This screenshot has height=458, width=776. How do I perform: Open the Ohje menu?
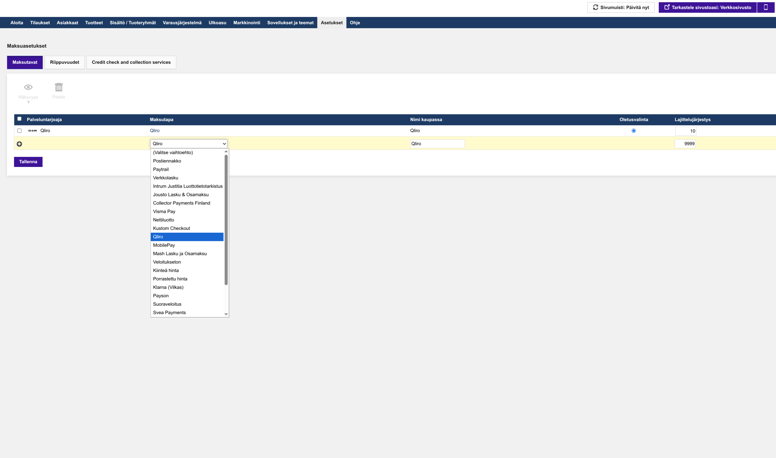pyautogui.click(x=355, y=23)
